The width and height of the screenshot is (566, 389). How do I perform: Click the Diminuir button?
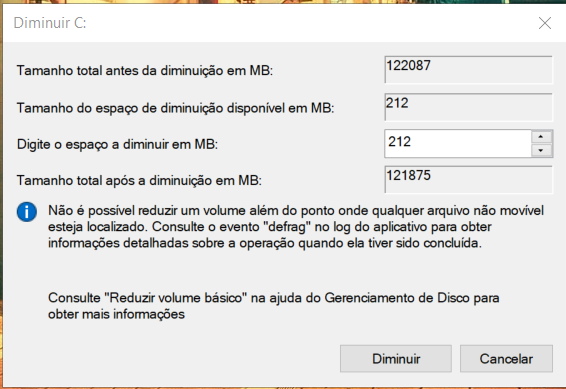pyautogui.click(x=396, y=359)
